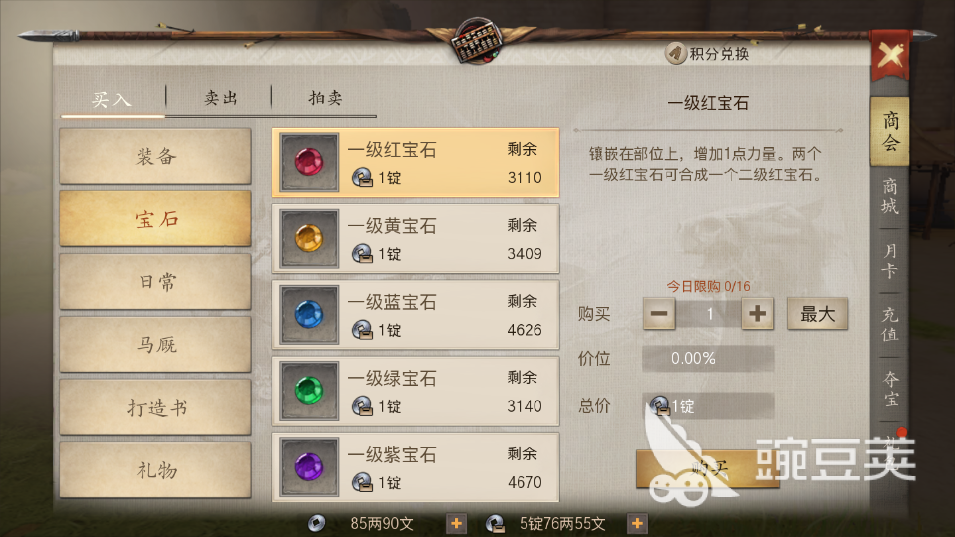Viewport: 955px width, 537px height.
Task: Open the 马厩 category
Action: [155, 345]
